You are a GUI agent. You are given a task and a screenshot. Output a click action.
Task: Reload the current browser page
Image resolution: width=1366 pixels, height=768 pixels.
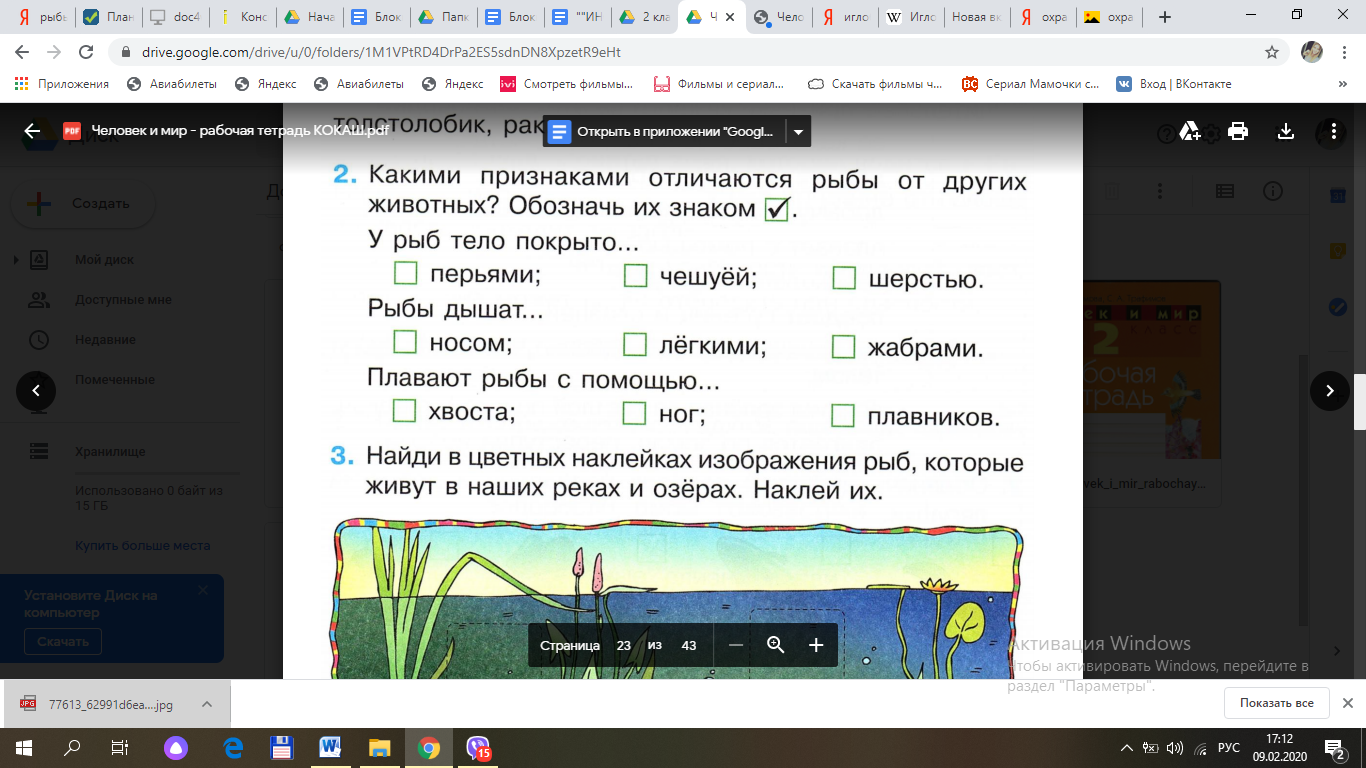(x=88, y=52)
